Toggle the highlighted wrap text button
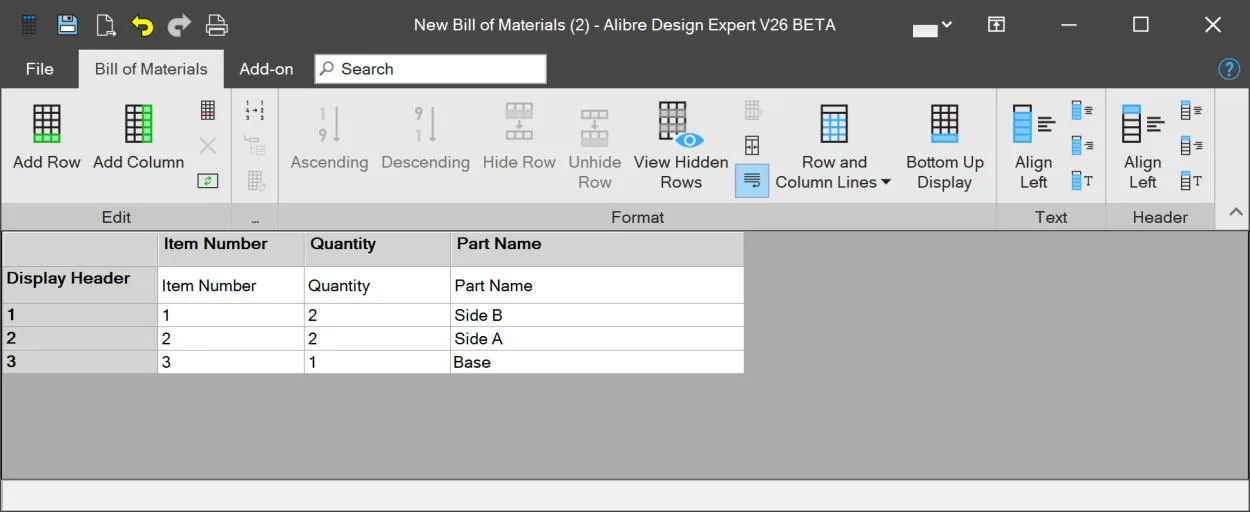1250x512 pixels. point(752,181)
